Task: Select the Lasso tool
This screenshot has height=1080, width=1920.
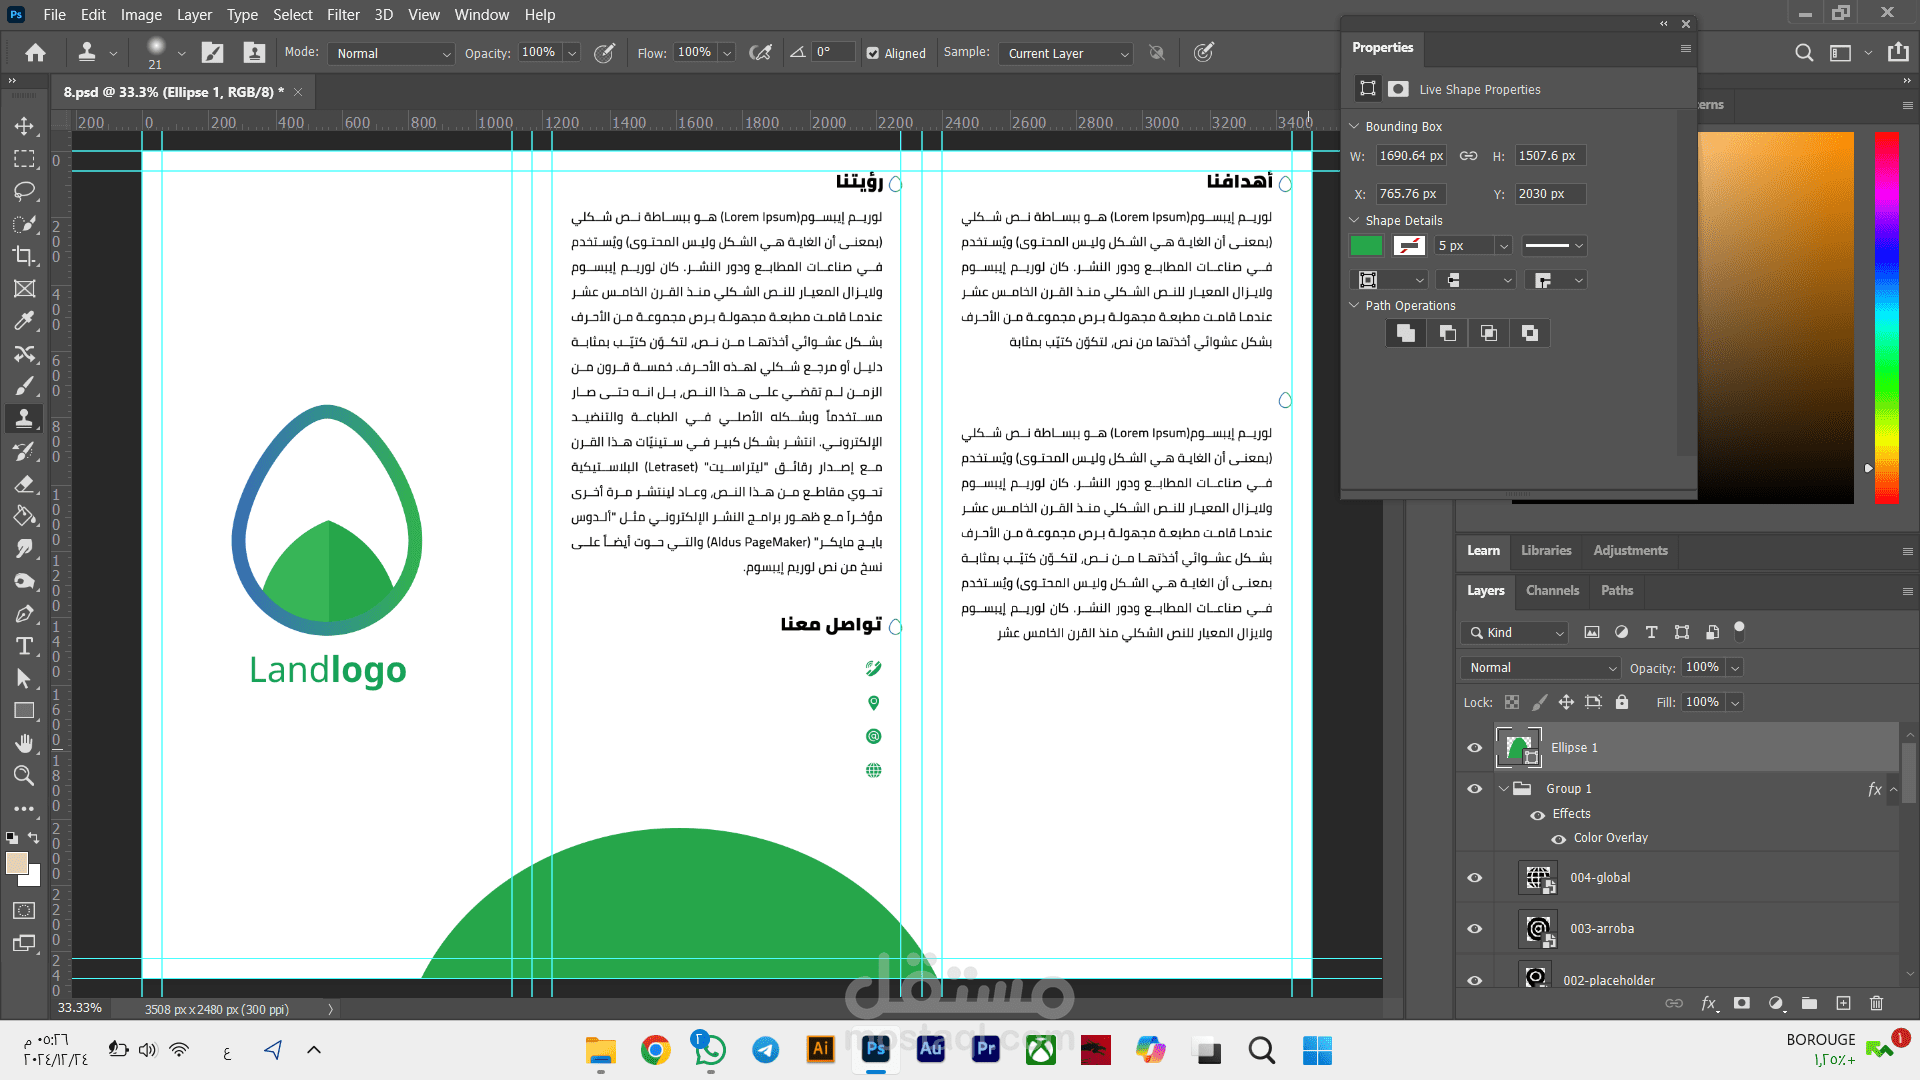Action: click(x=25, y=191)
